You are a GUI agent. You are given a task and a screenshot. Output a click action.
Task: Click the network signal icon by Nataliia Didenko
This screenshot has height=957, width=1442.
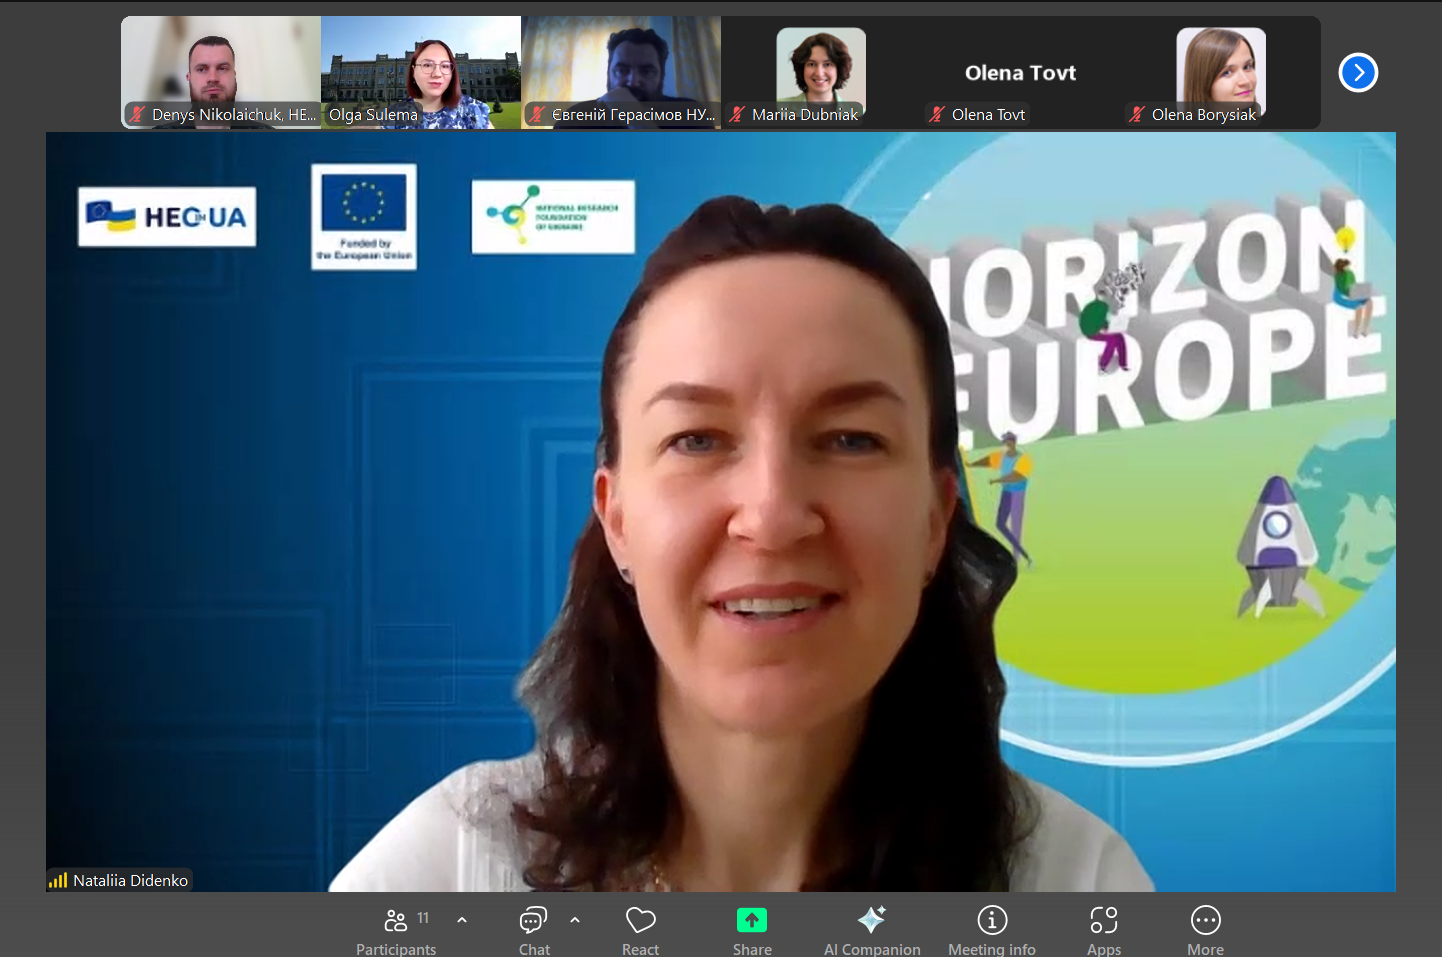tap(58, 880)
